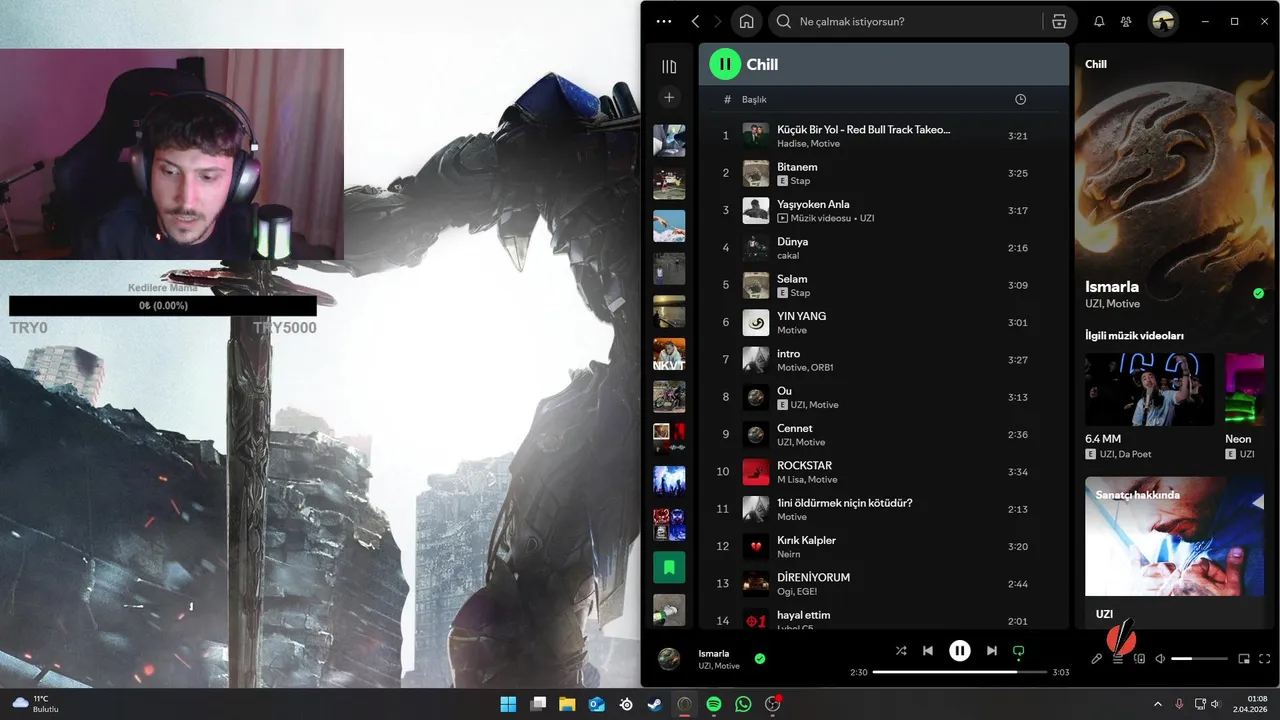Open 'UZI, Motive' artists in player bar
1280x720 pixels.
719,666
